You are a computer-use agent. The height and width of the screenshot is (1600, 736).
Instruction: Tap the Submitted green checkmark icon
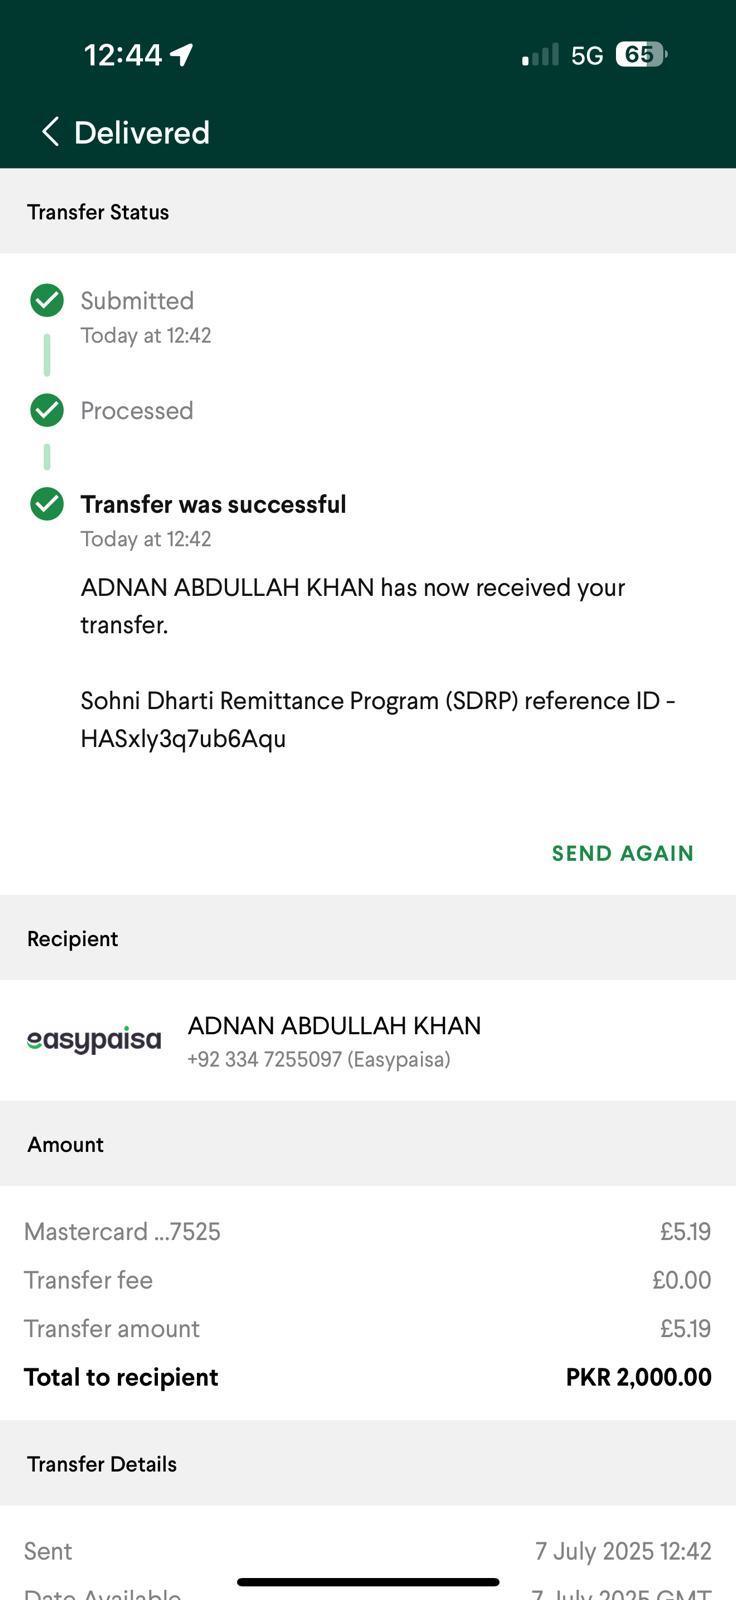point(47,300)
